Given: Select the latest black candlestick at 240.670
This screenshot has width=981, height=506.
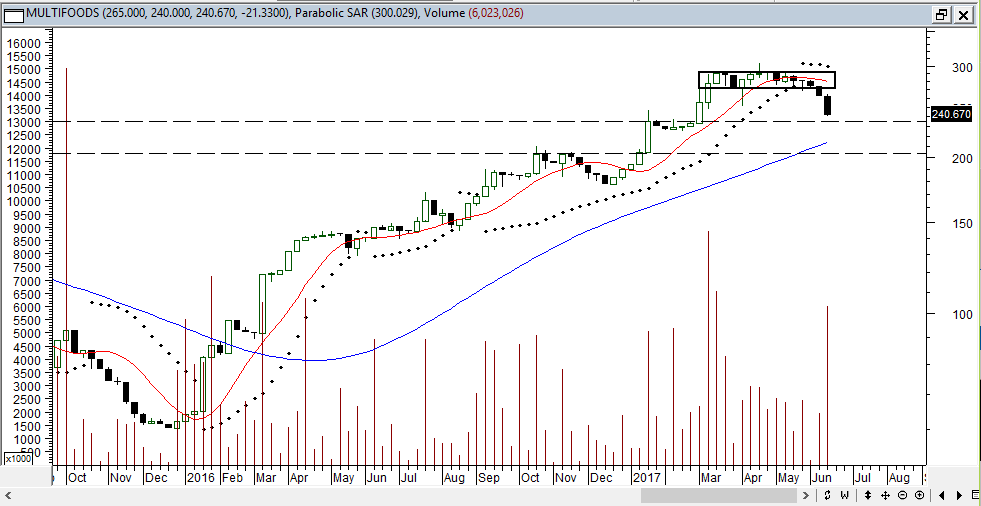Looking at the screenshot, I should (x=828, y=105).
